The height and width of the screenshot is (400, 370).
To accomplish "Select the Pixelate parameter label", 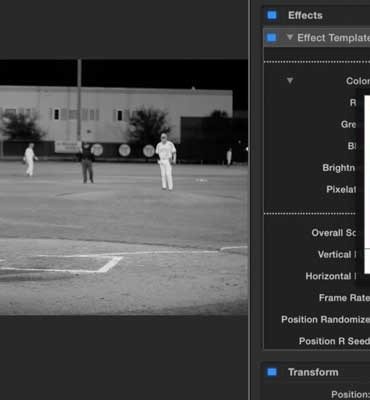I will [341, 189].
